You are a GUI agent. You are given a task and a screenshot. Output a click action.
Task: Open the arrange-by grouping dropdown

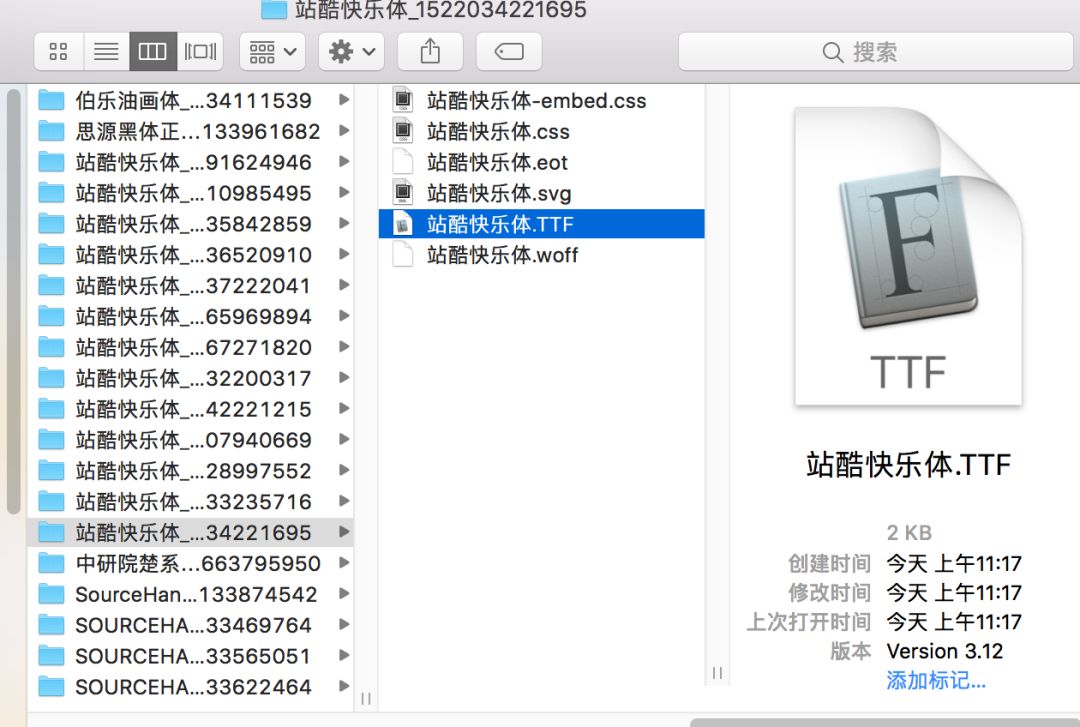point(273,52)
